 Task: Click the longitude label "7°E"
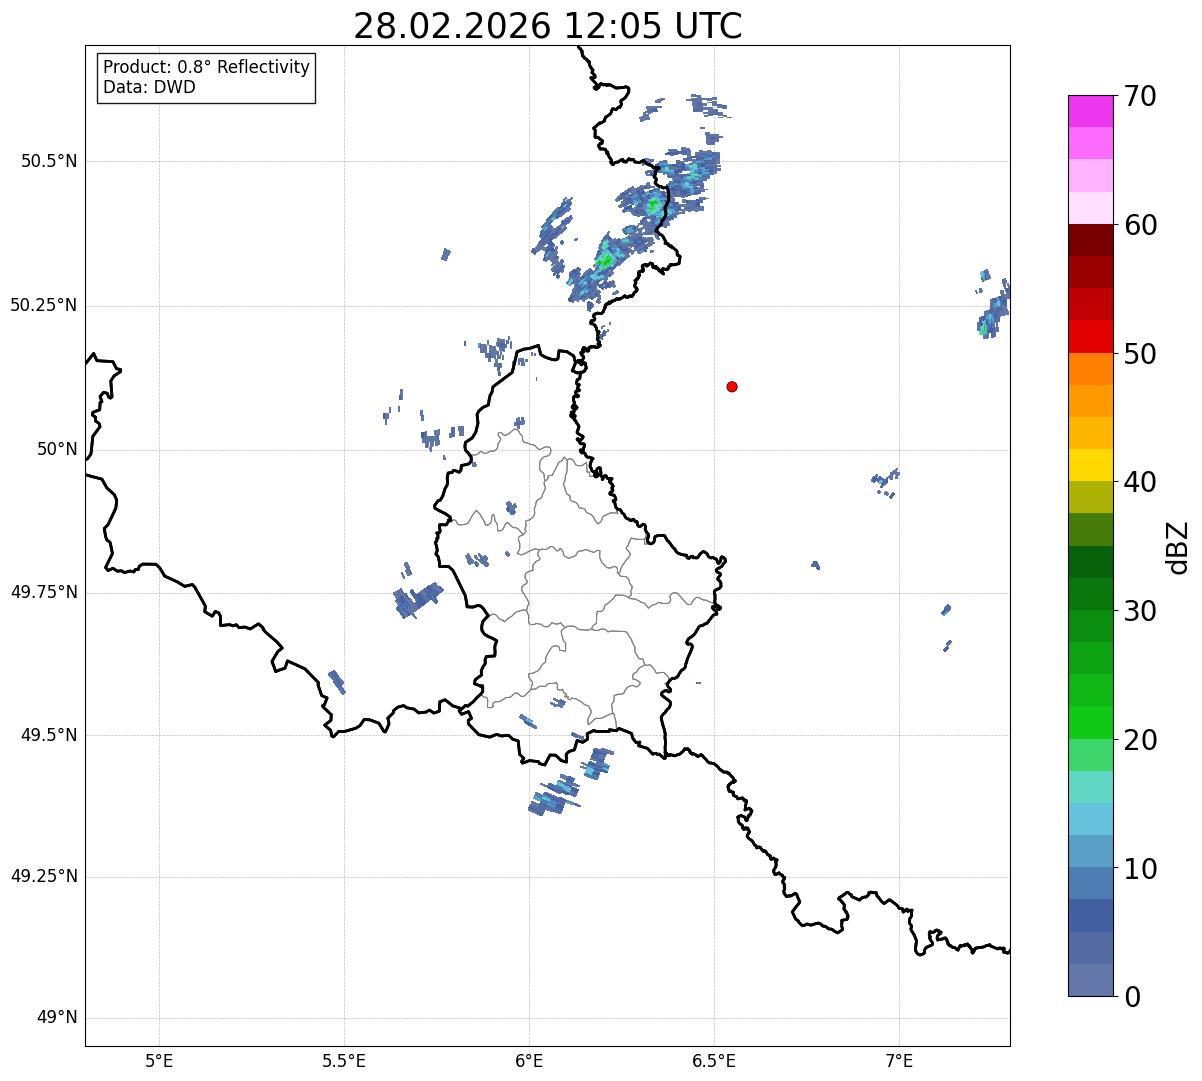899,1061
